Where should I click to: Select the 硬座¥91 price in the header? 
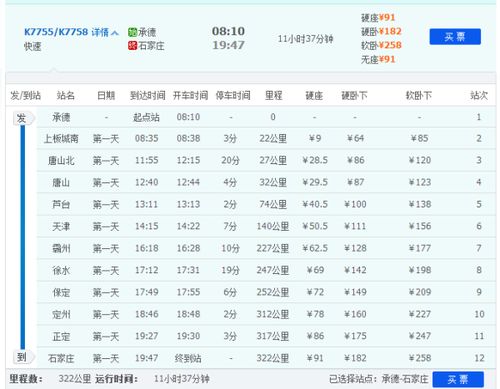[x=378, y=17]
